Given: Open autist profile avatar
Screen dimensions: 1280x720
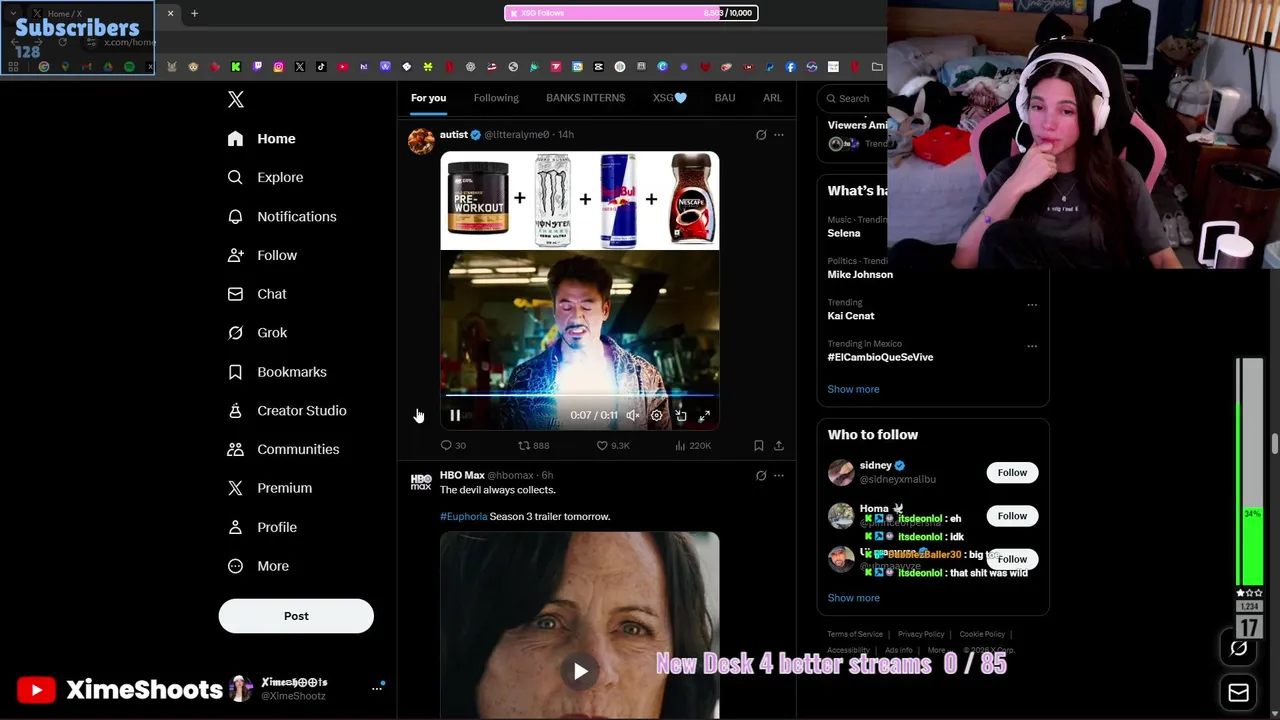Looking at the screenshot, I should click(421, 141).
